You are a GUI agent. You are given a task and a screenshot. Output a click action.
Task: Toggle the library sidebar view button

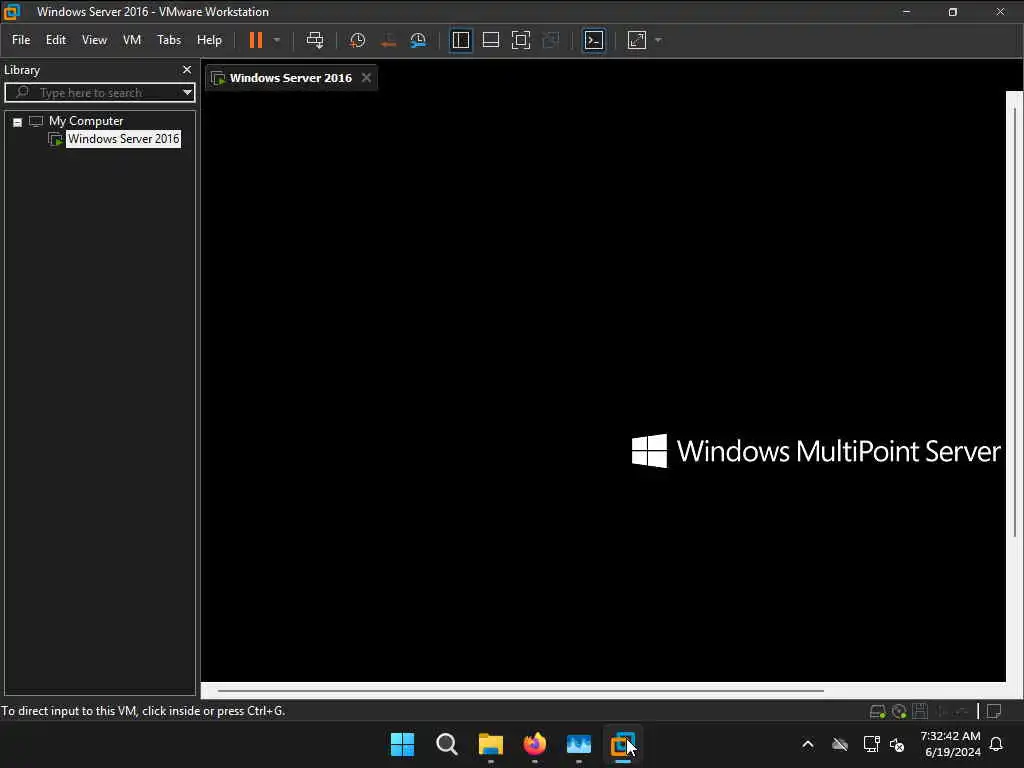coord(460,40)
